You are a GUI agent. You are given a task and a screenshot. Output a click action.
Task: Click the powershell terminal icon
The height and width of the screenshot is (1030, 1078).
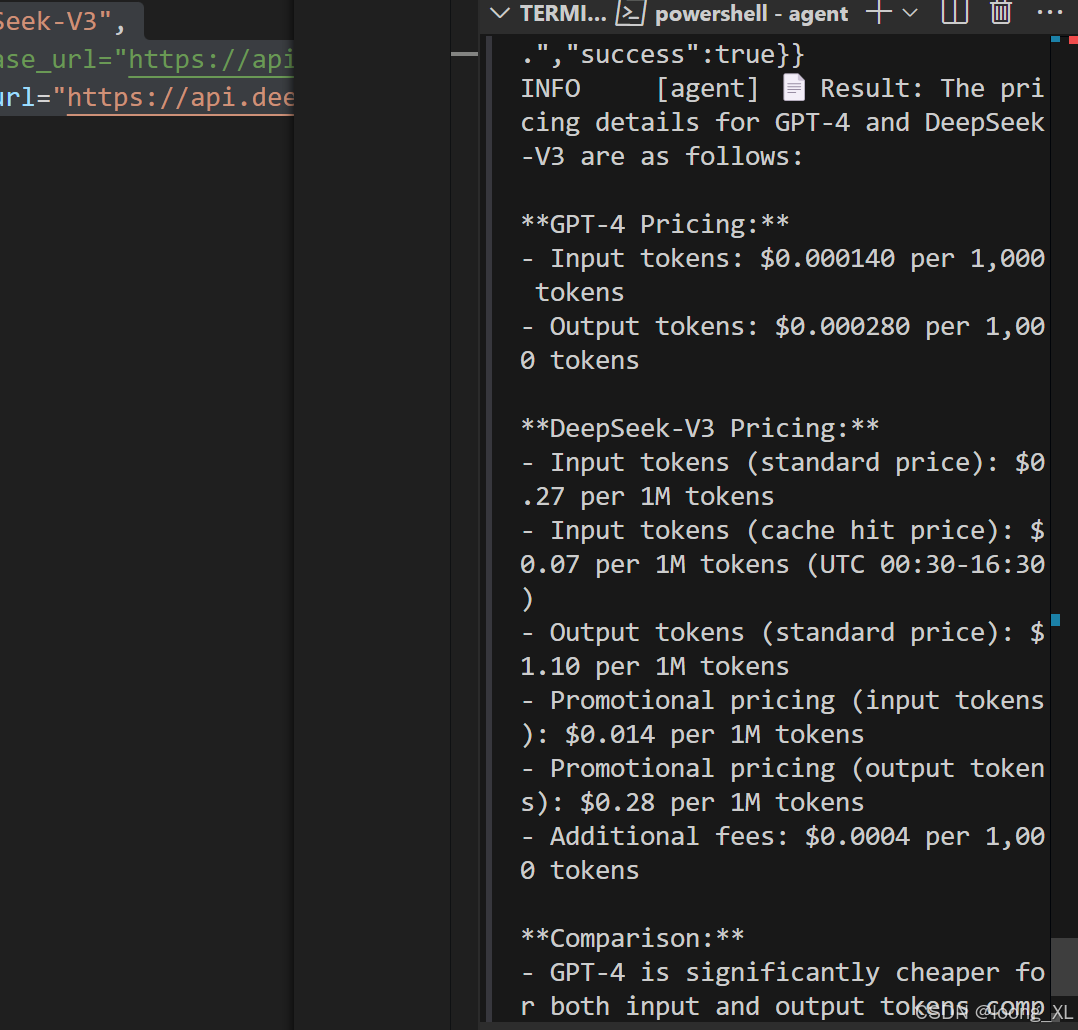click(629, 13)
